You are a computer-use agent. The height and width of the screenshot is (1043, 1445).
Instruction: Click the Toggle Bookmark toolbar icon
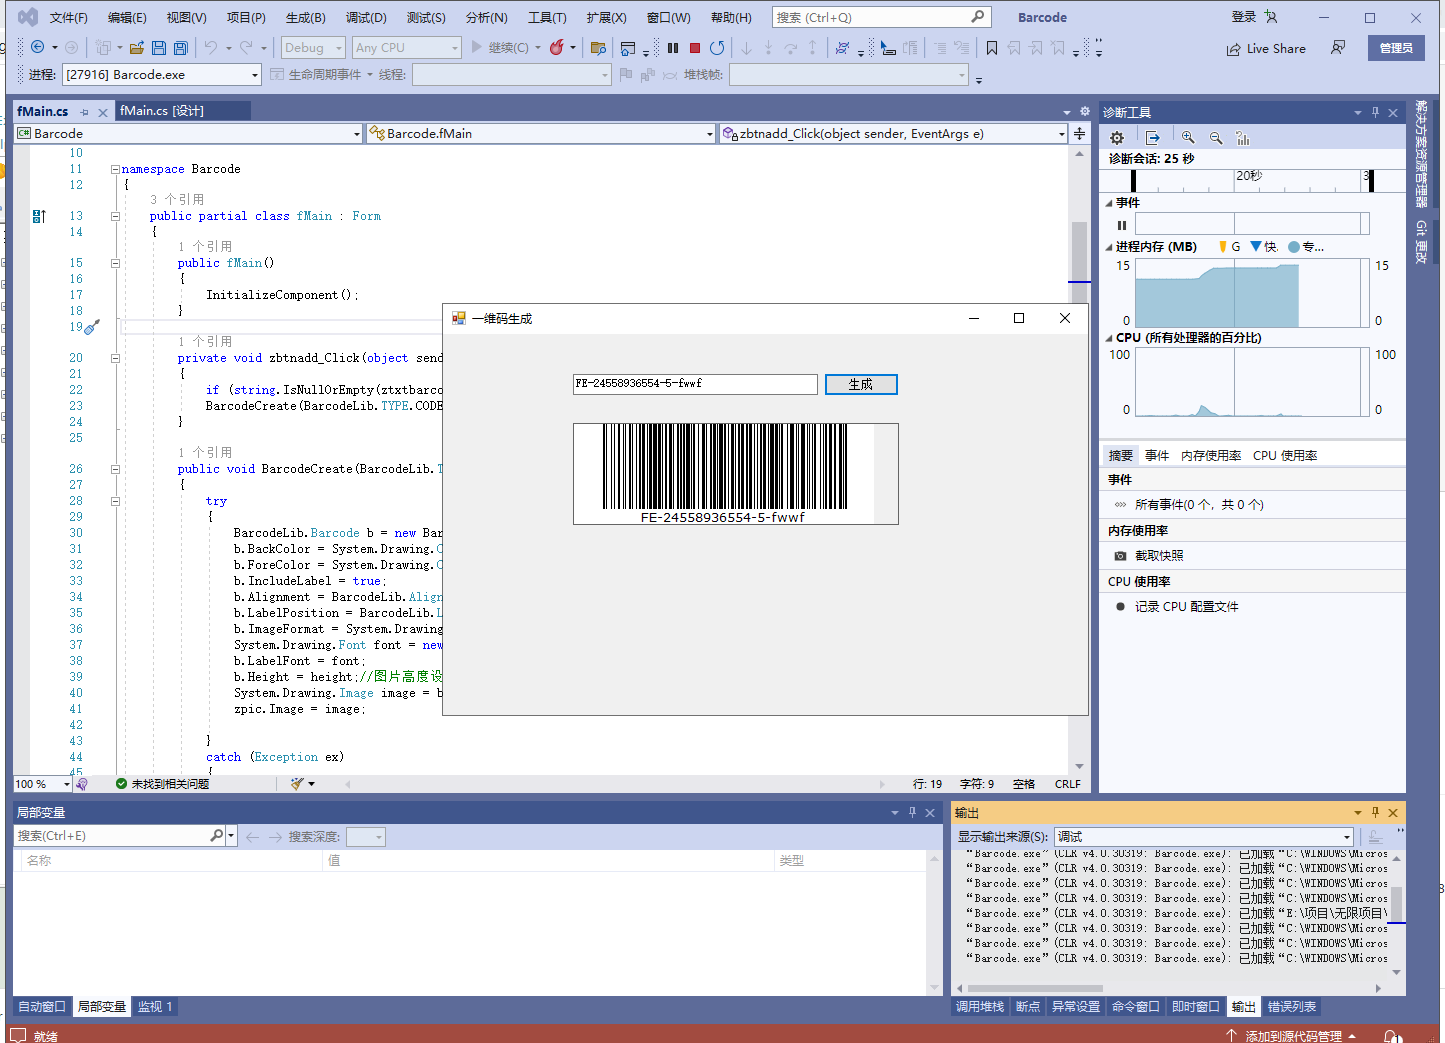(992, 48)
